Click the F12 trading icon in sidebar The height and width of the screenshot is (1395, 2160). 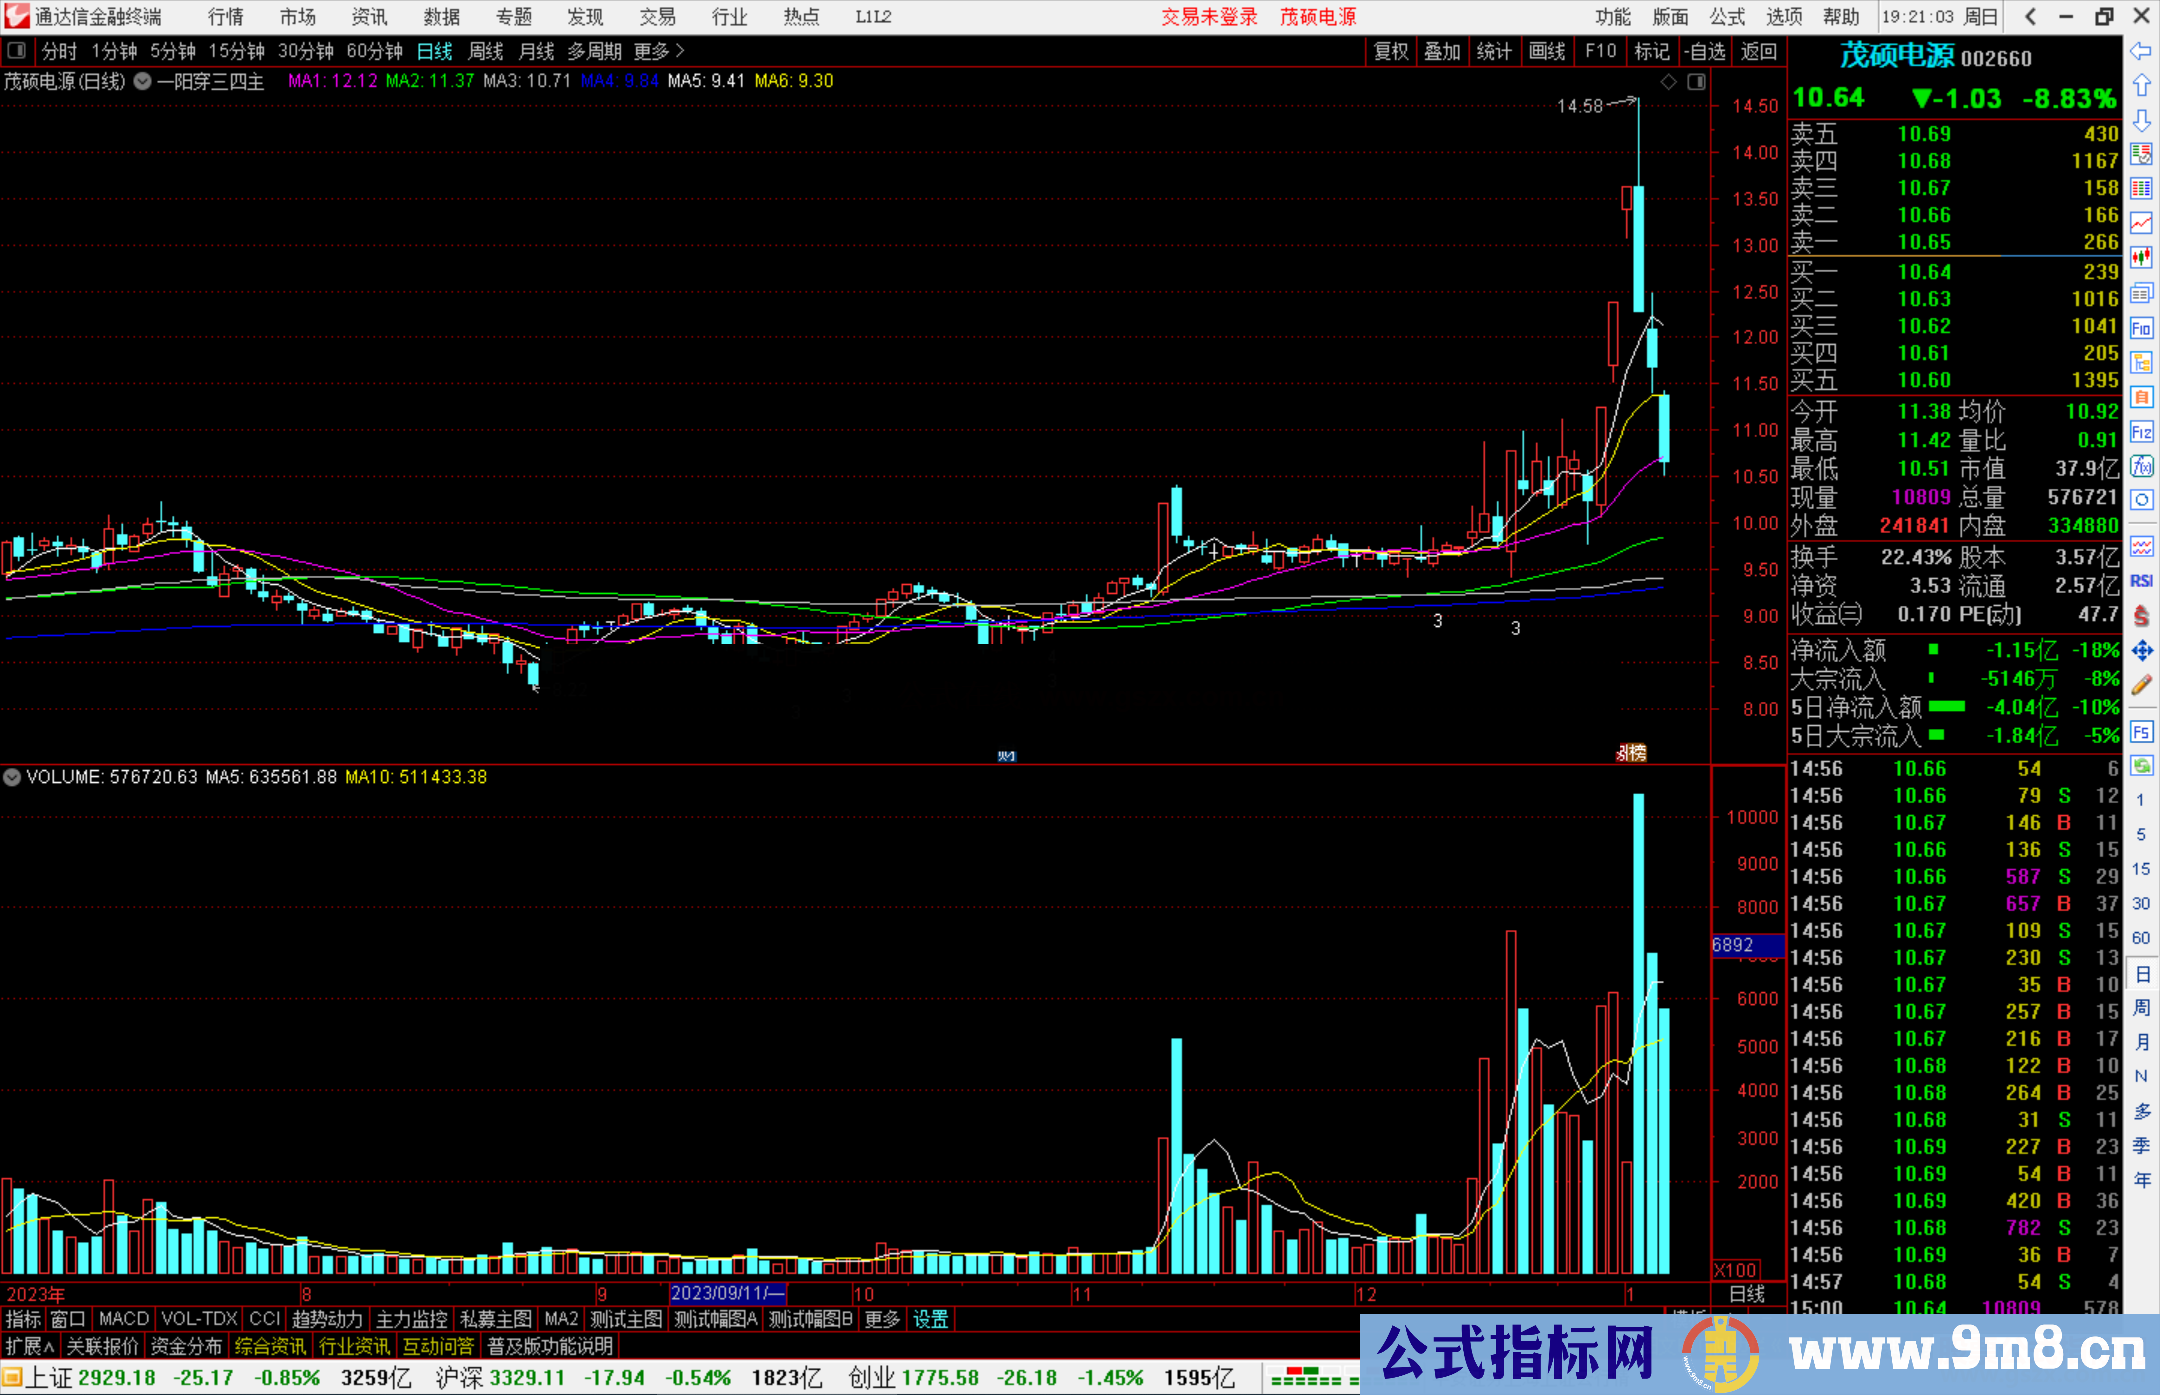[2141, 432]
